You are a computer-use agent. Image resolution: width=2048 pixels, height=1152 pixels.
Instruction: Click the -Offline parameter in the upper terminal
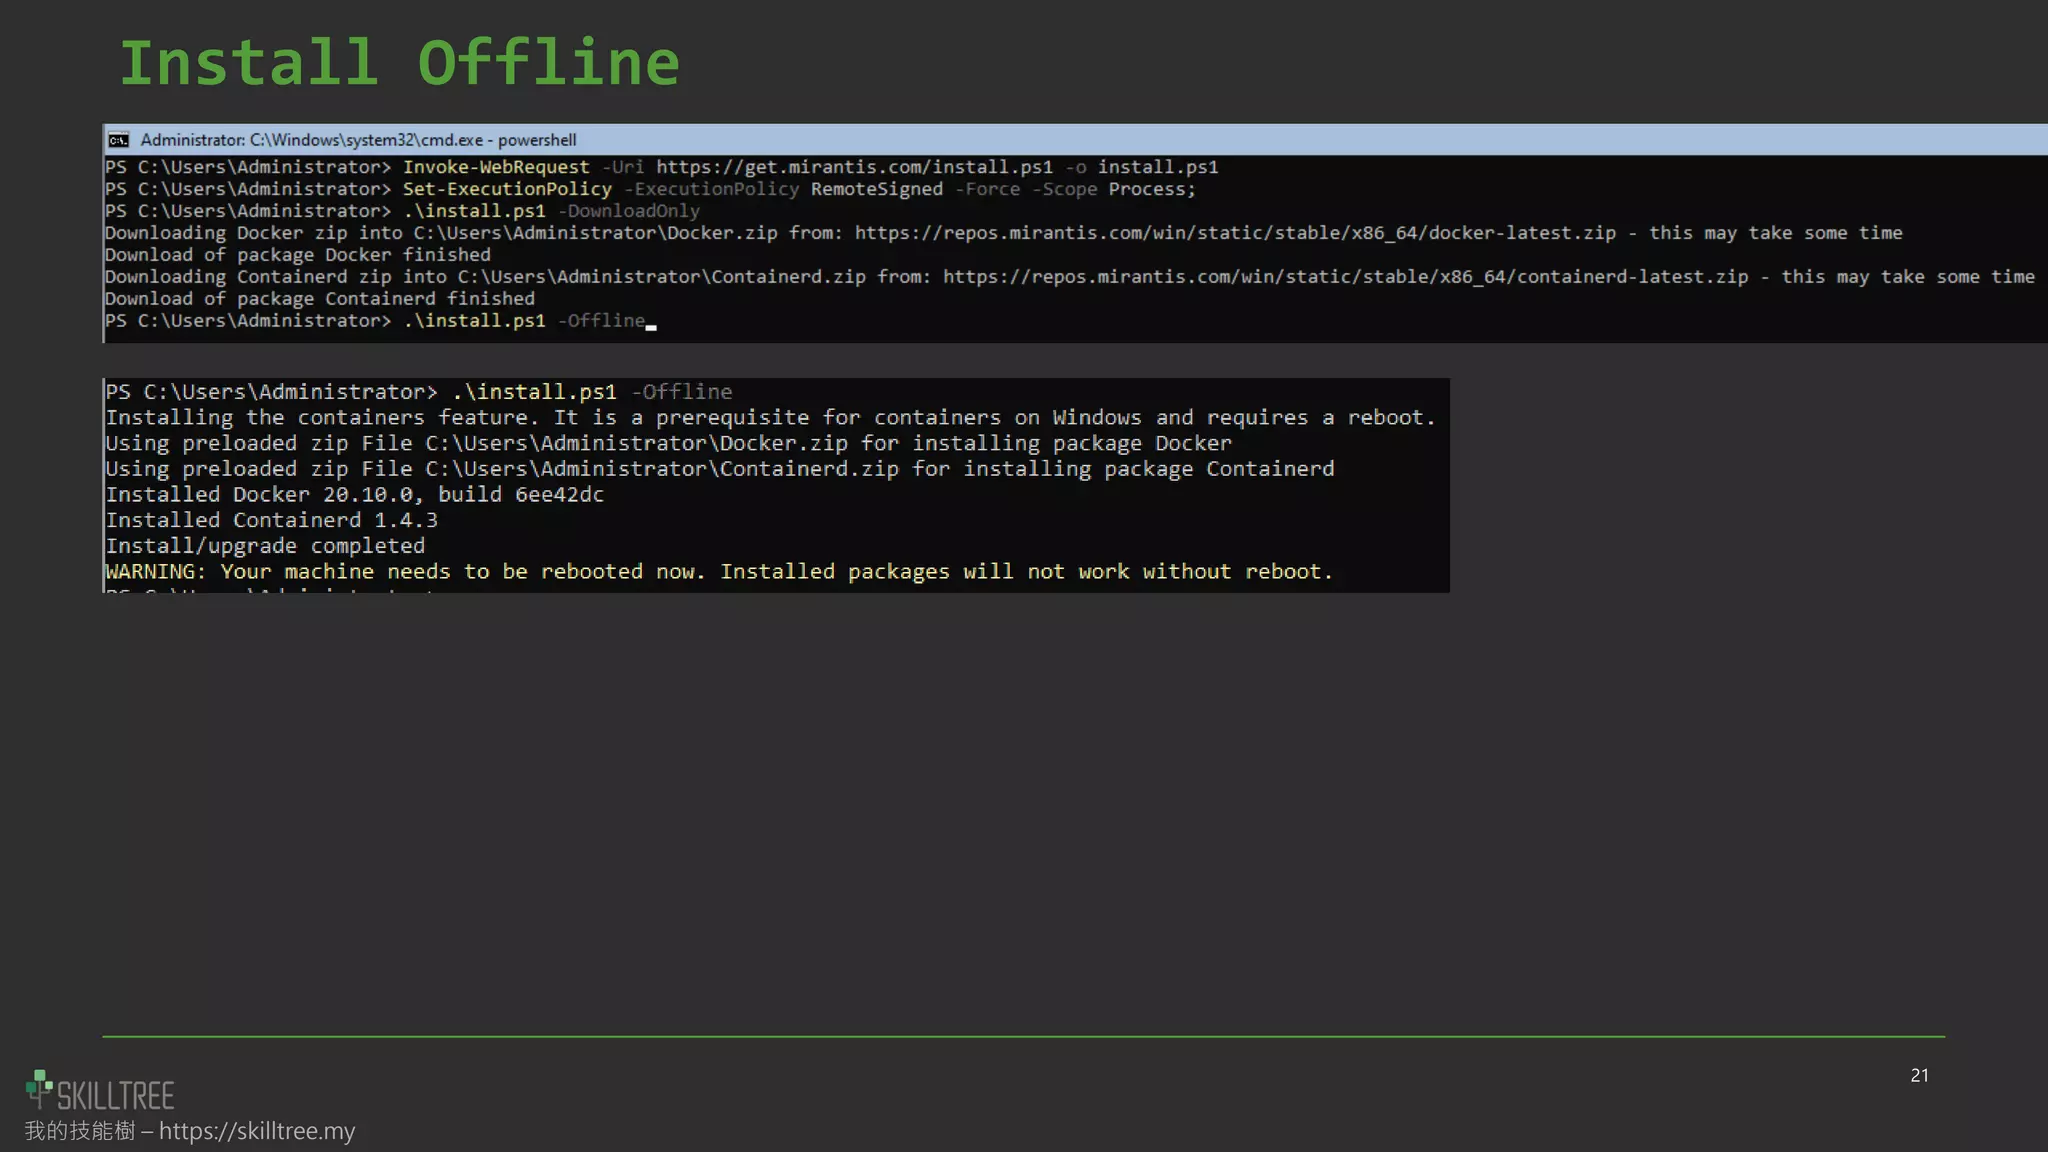(601, 321)
